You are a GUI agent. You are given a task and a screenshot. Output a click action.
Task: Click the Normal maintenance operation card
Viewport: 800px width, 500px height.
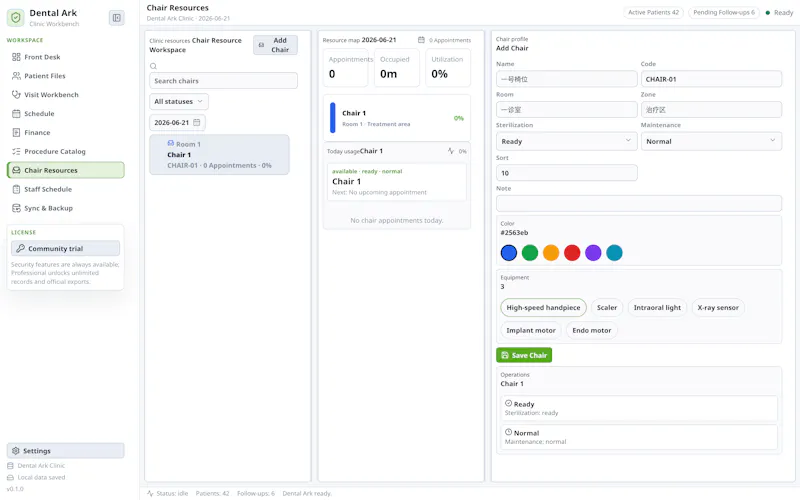pyautogui.click(x=639, y=437)
